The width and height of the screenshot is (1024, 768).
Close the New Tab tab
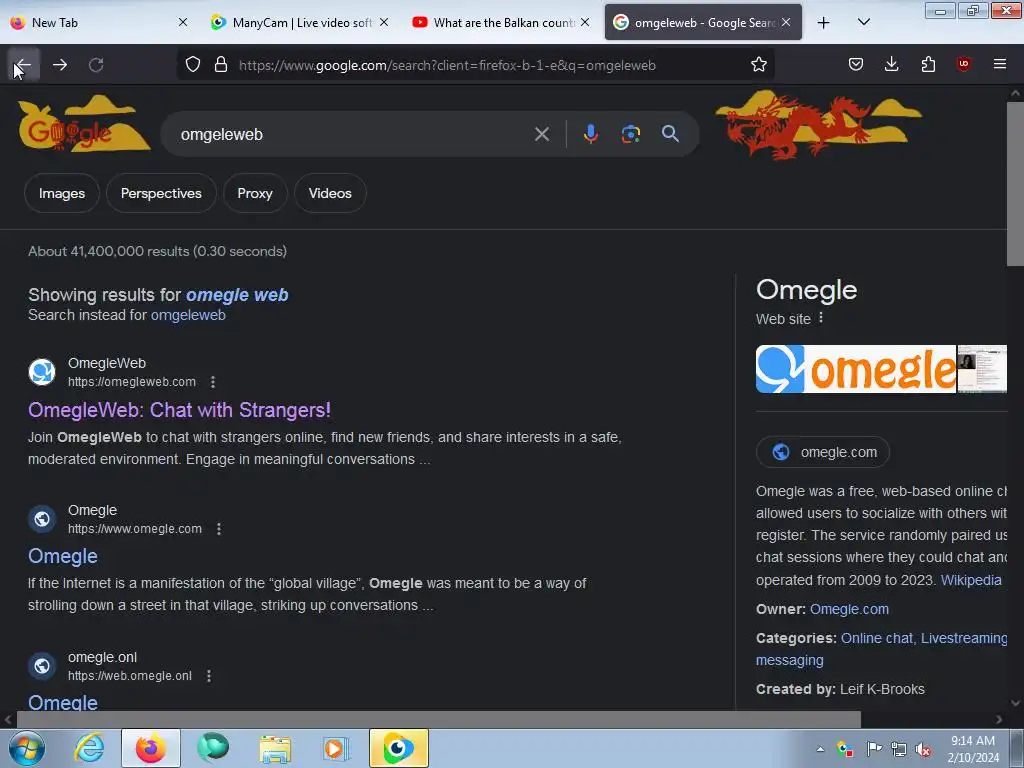tap(183, 23)
